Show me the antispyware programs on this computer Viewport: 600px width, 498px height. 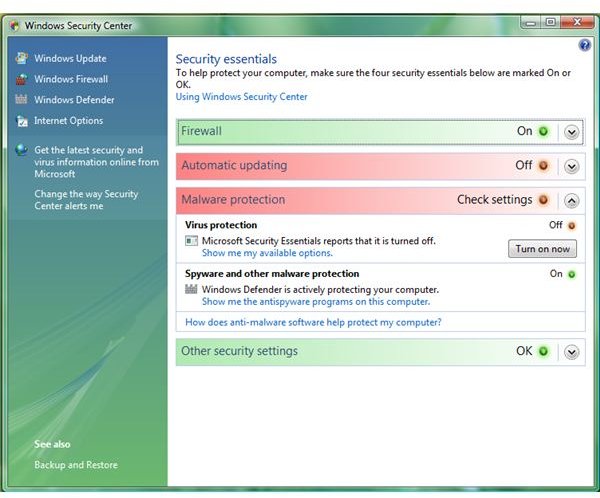tap(316, 302)
